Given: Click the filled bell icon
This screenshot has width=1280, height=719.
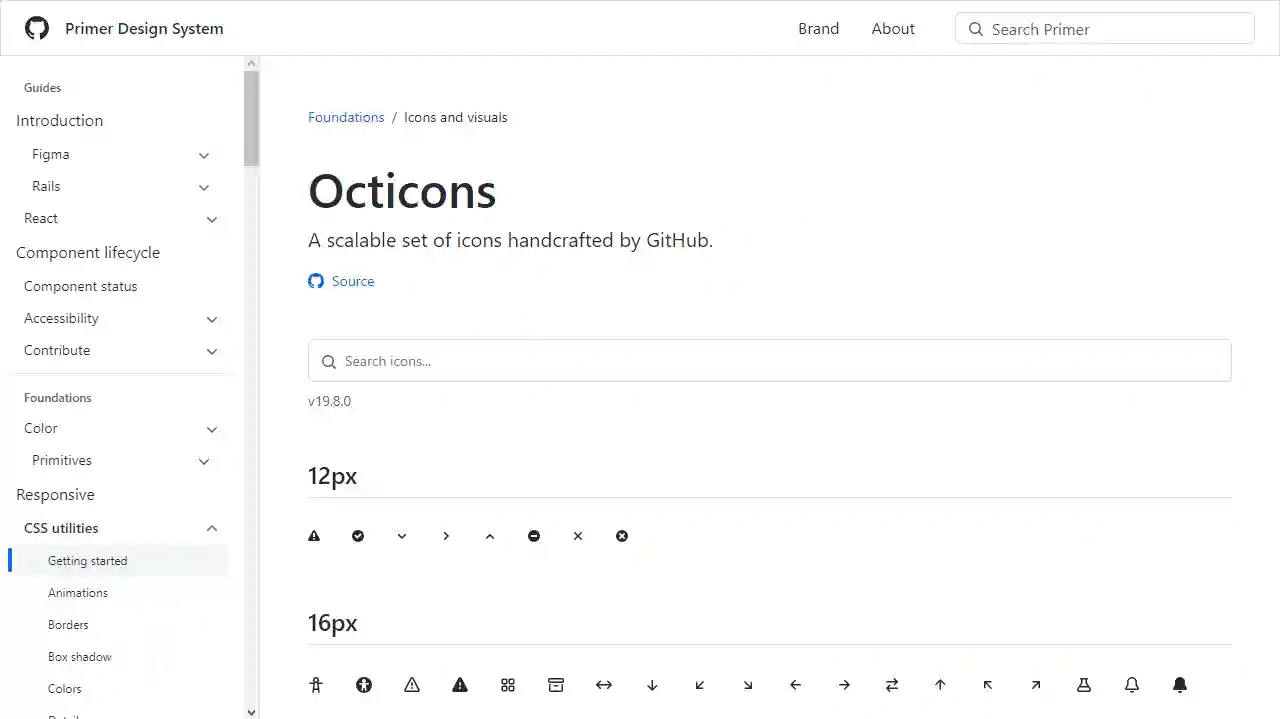Looking at the screenshot, I should click(1180, 685).
